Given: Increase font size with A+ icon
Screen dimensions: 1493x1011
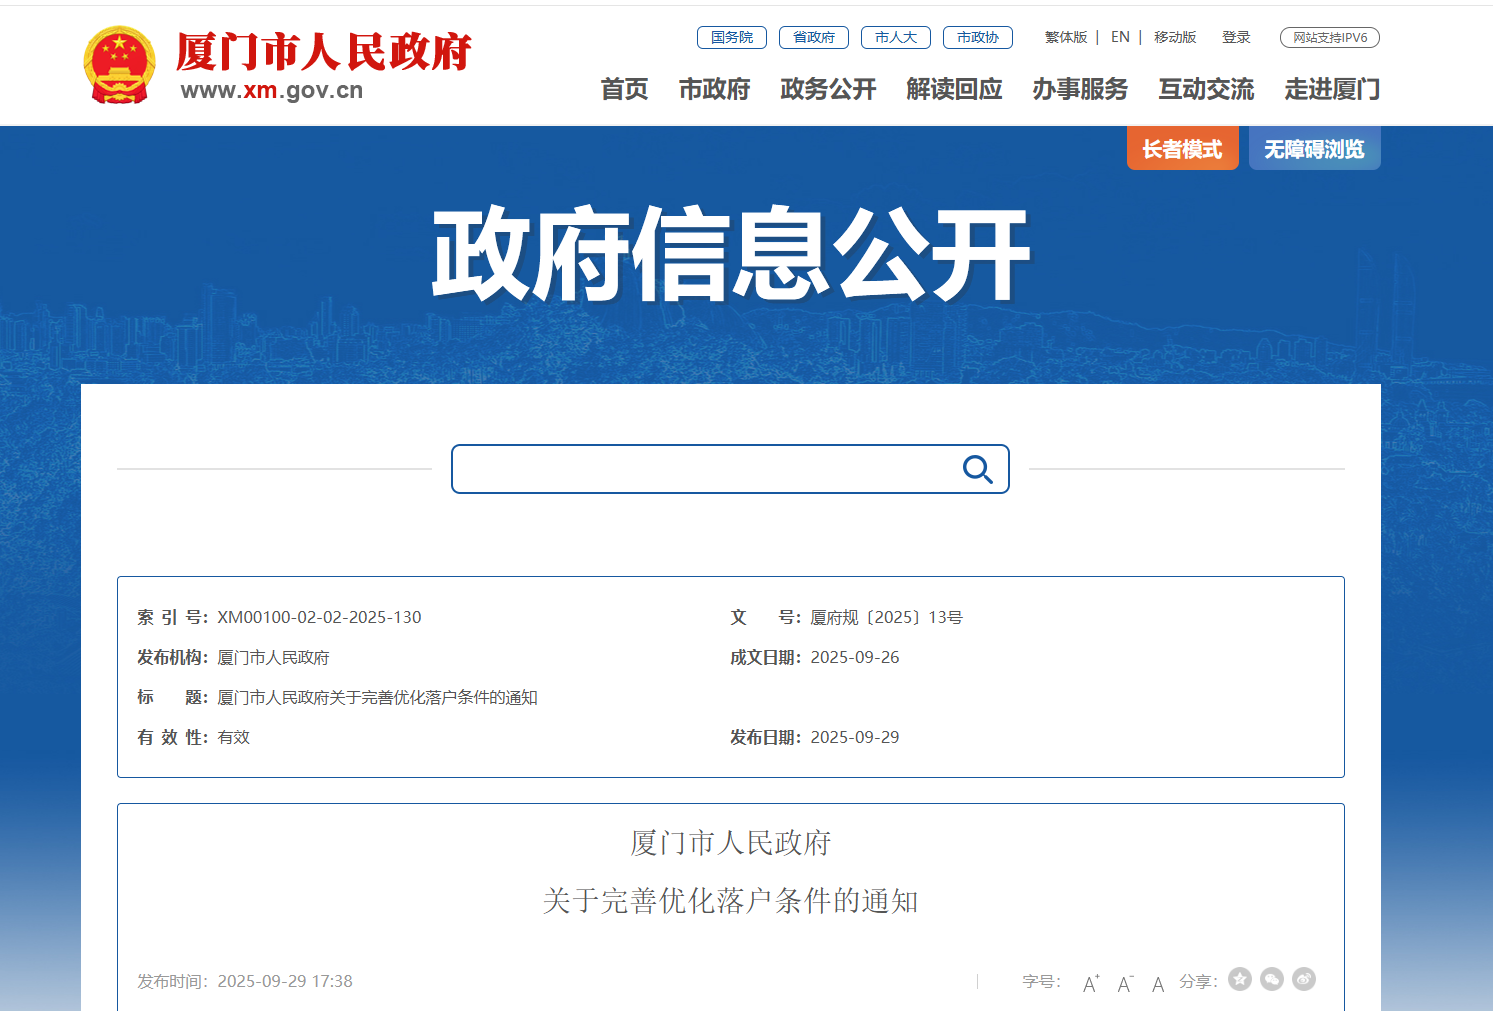Looking at the screenshot, I should [1091, 983].
